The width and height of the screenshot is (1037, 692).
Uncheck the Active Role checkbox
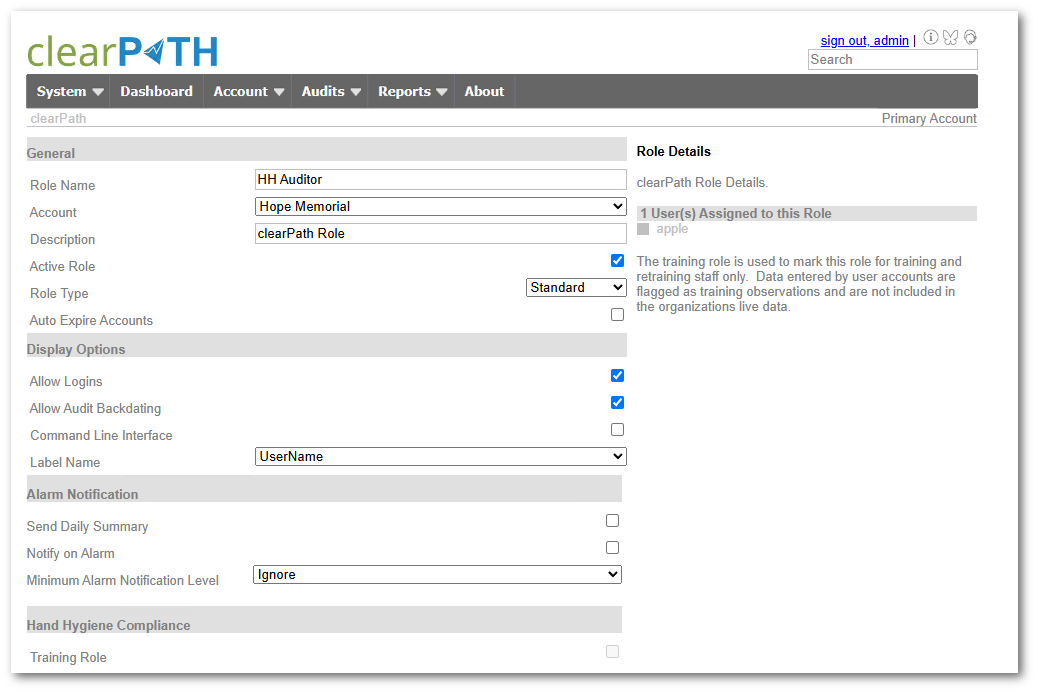[617, 261]
